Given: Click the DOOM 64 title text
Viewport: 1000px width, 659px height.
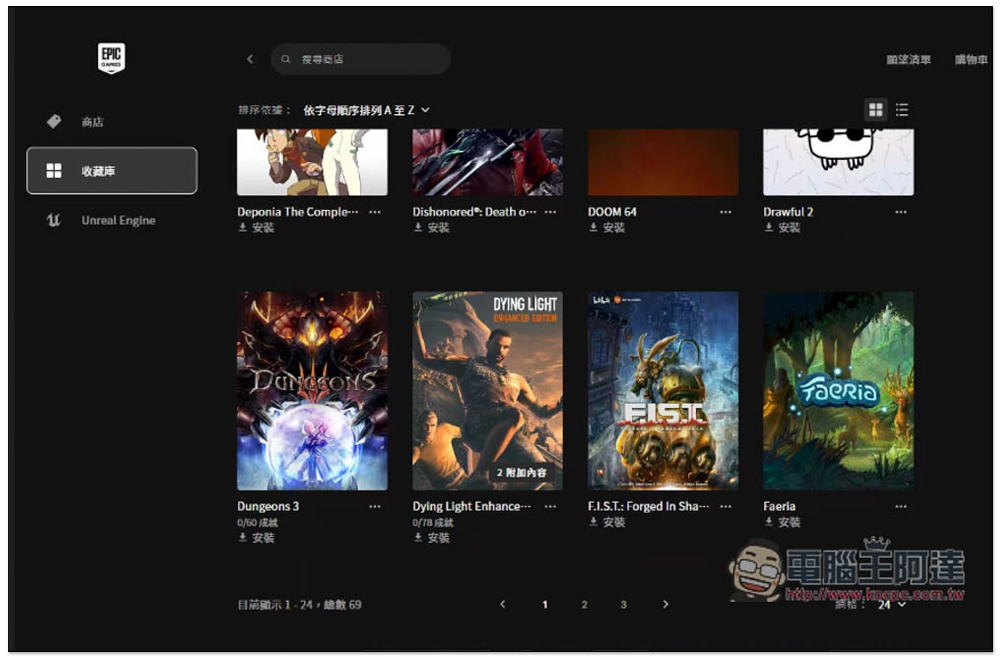Looking at the screenshot, I should (x=612, y=212).
